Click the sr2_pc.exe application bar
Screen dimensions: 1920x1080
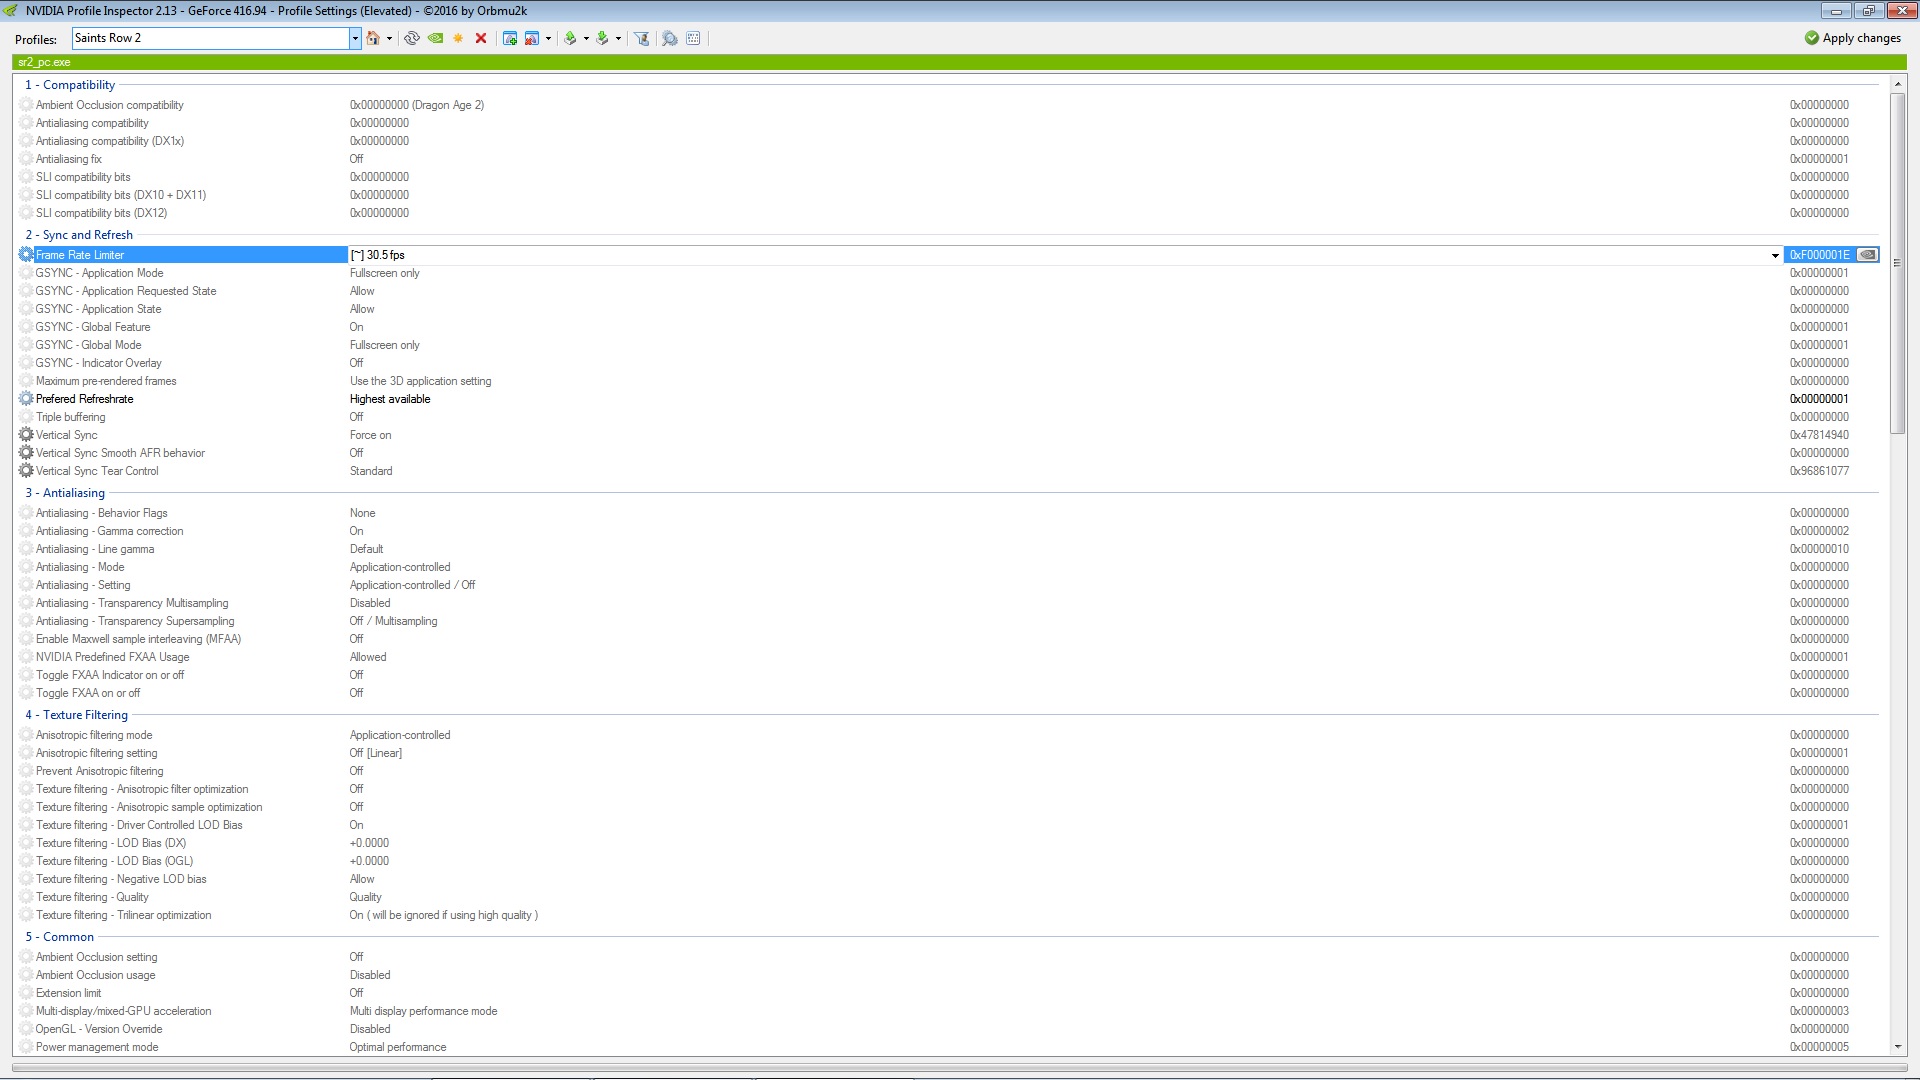coord(959,62)
